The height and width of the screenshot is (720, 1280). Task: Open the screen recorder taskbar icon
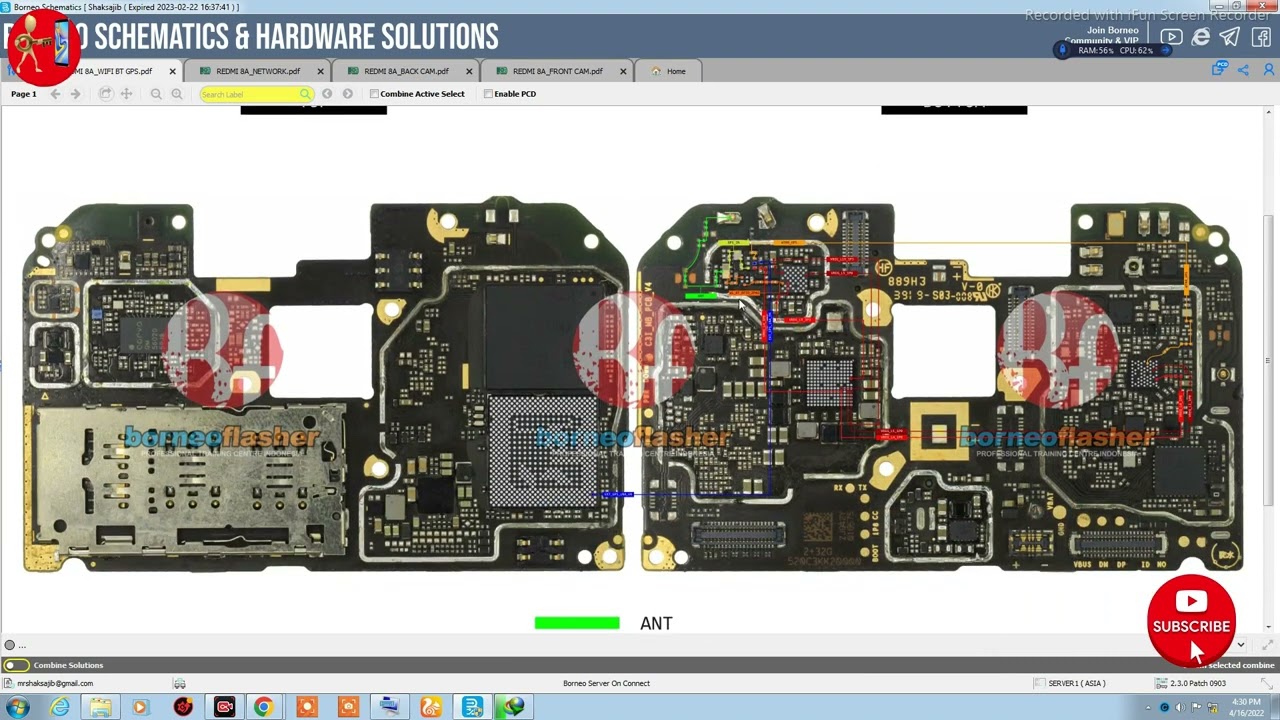224,707
